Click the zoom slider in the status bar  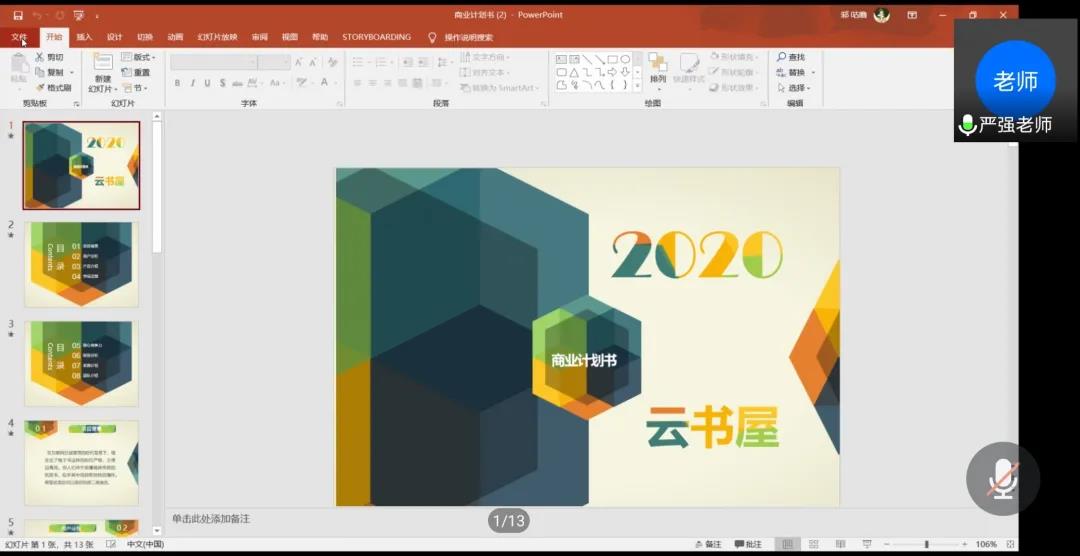[926, 544]
